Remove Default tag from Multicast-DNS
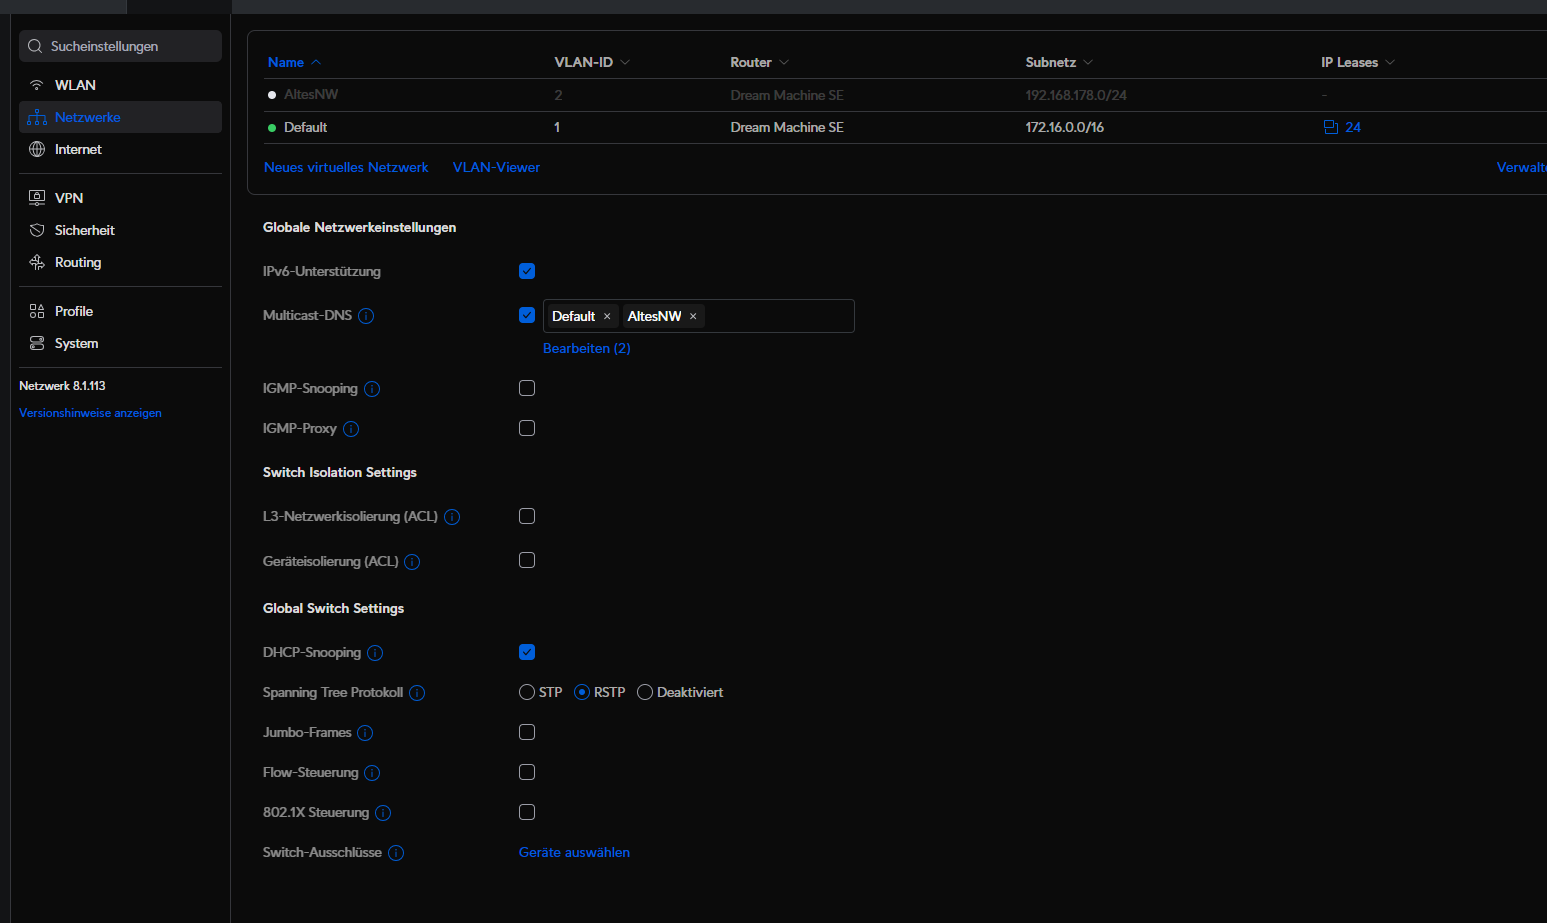Image resolution: width=1547 pixels, height=923 pixels. coord(607,316)
